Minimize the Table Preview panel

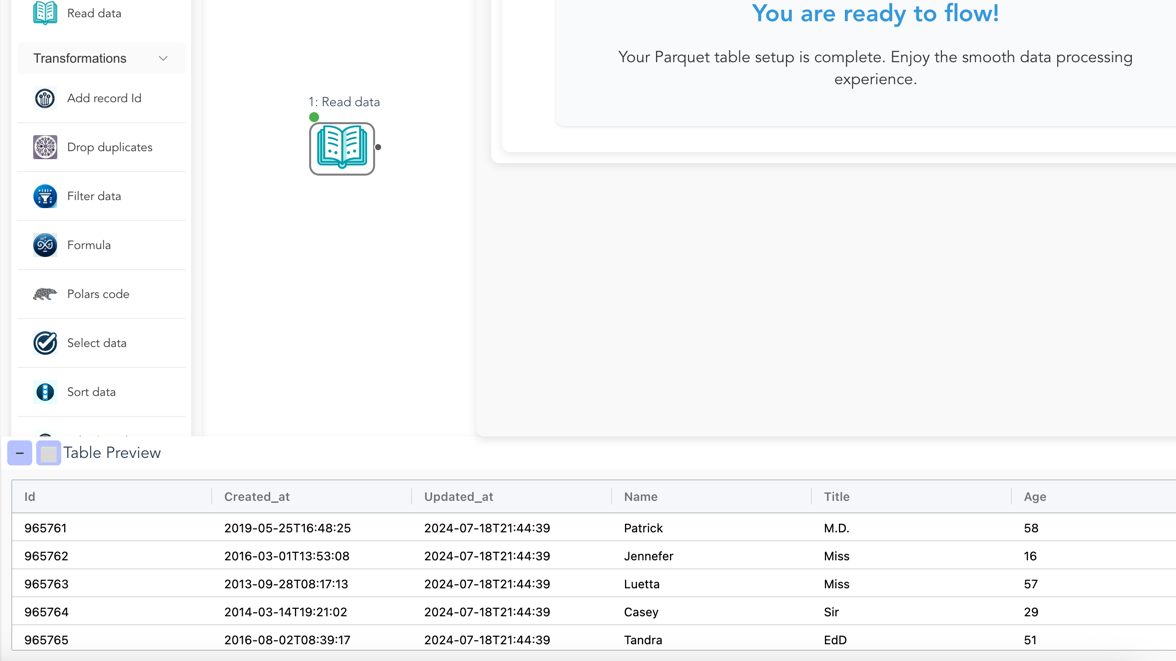coord(19,452)
